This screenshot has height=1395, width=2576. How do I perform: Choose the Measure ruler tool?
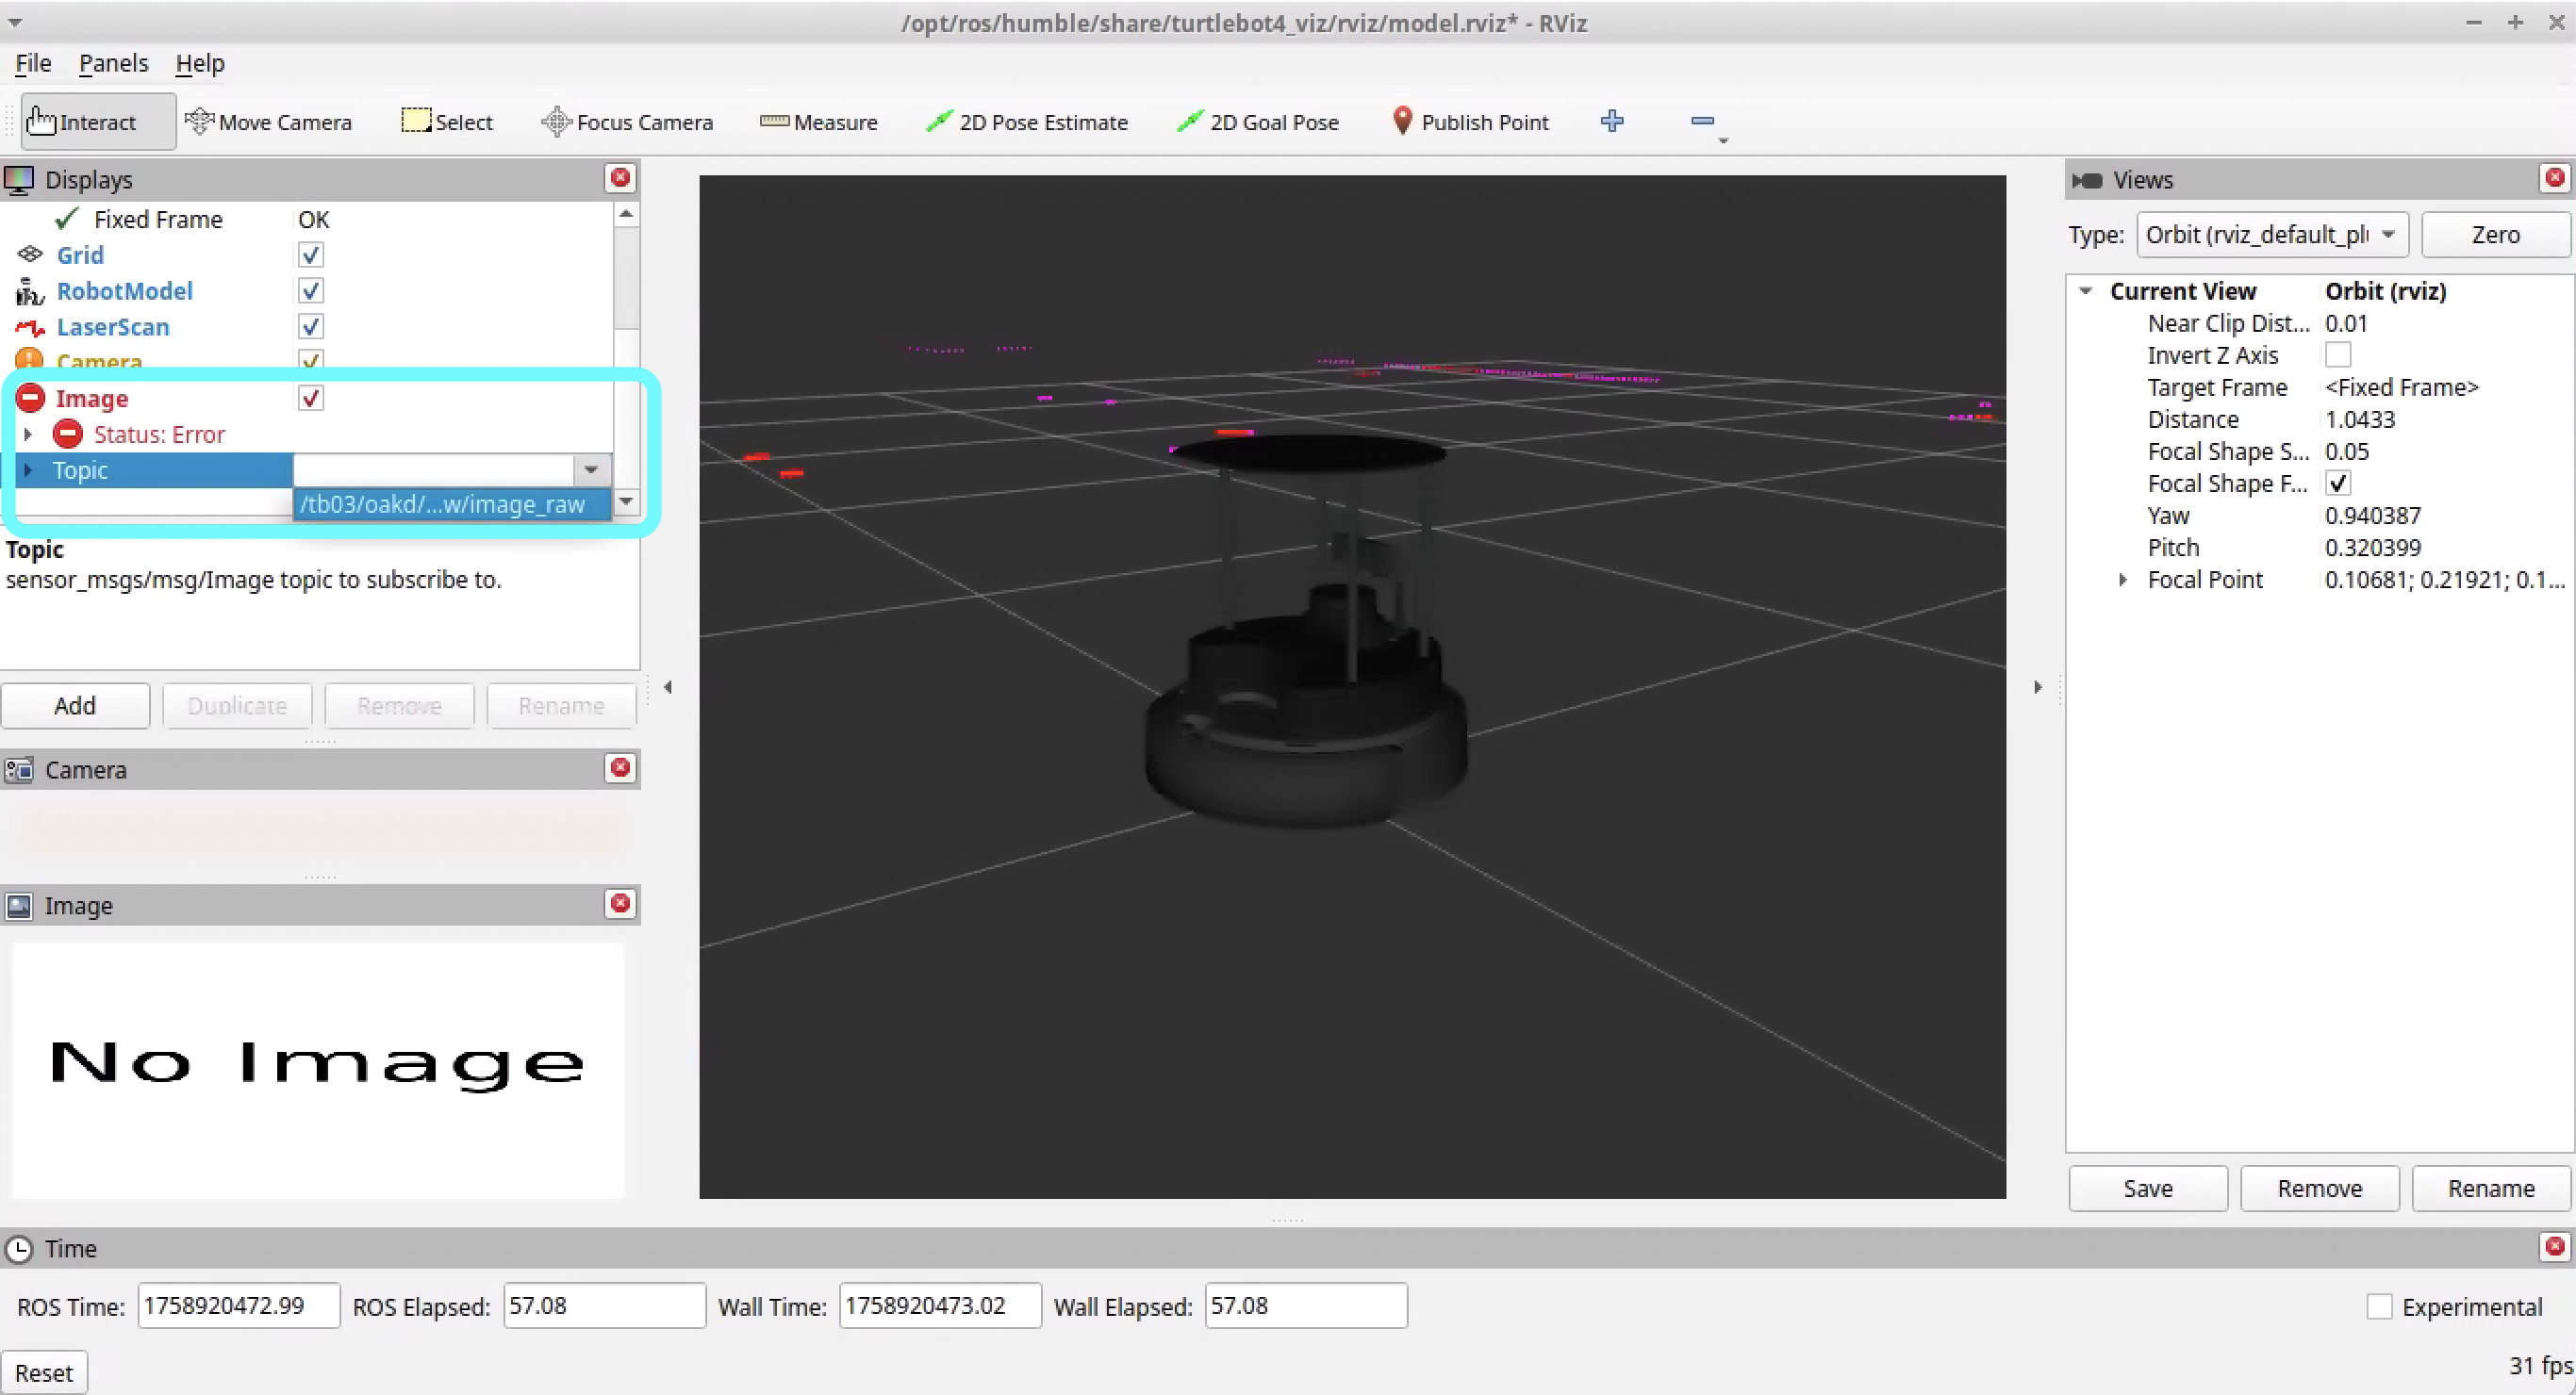point(818,122)
